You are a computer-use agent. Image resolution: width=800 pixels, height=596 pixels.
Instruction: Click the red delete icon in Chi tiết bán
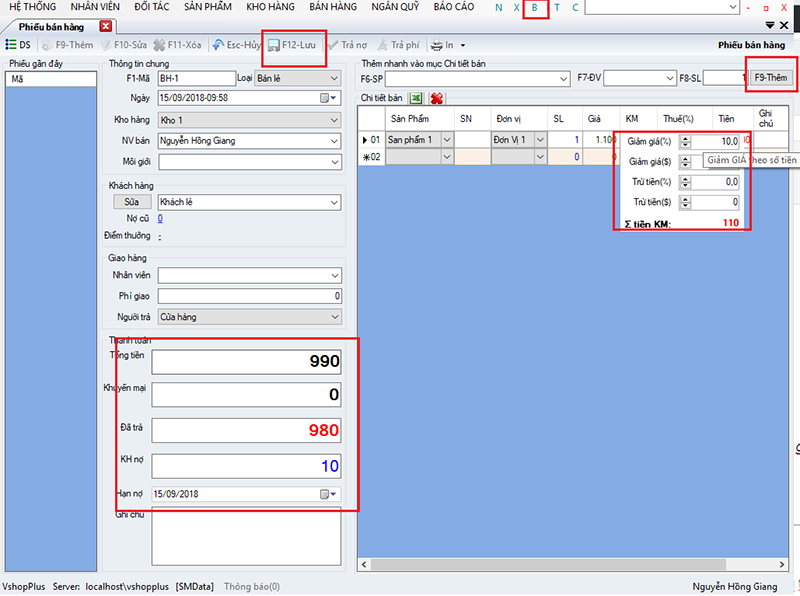click(x=436, y=98)
